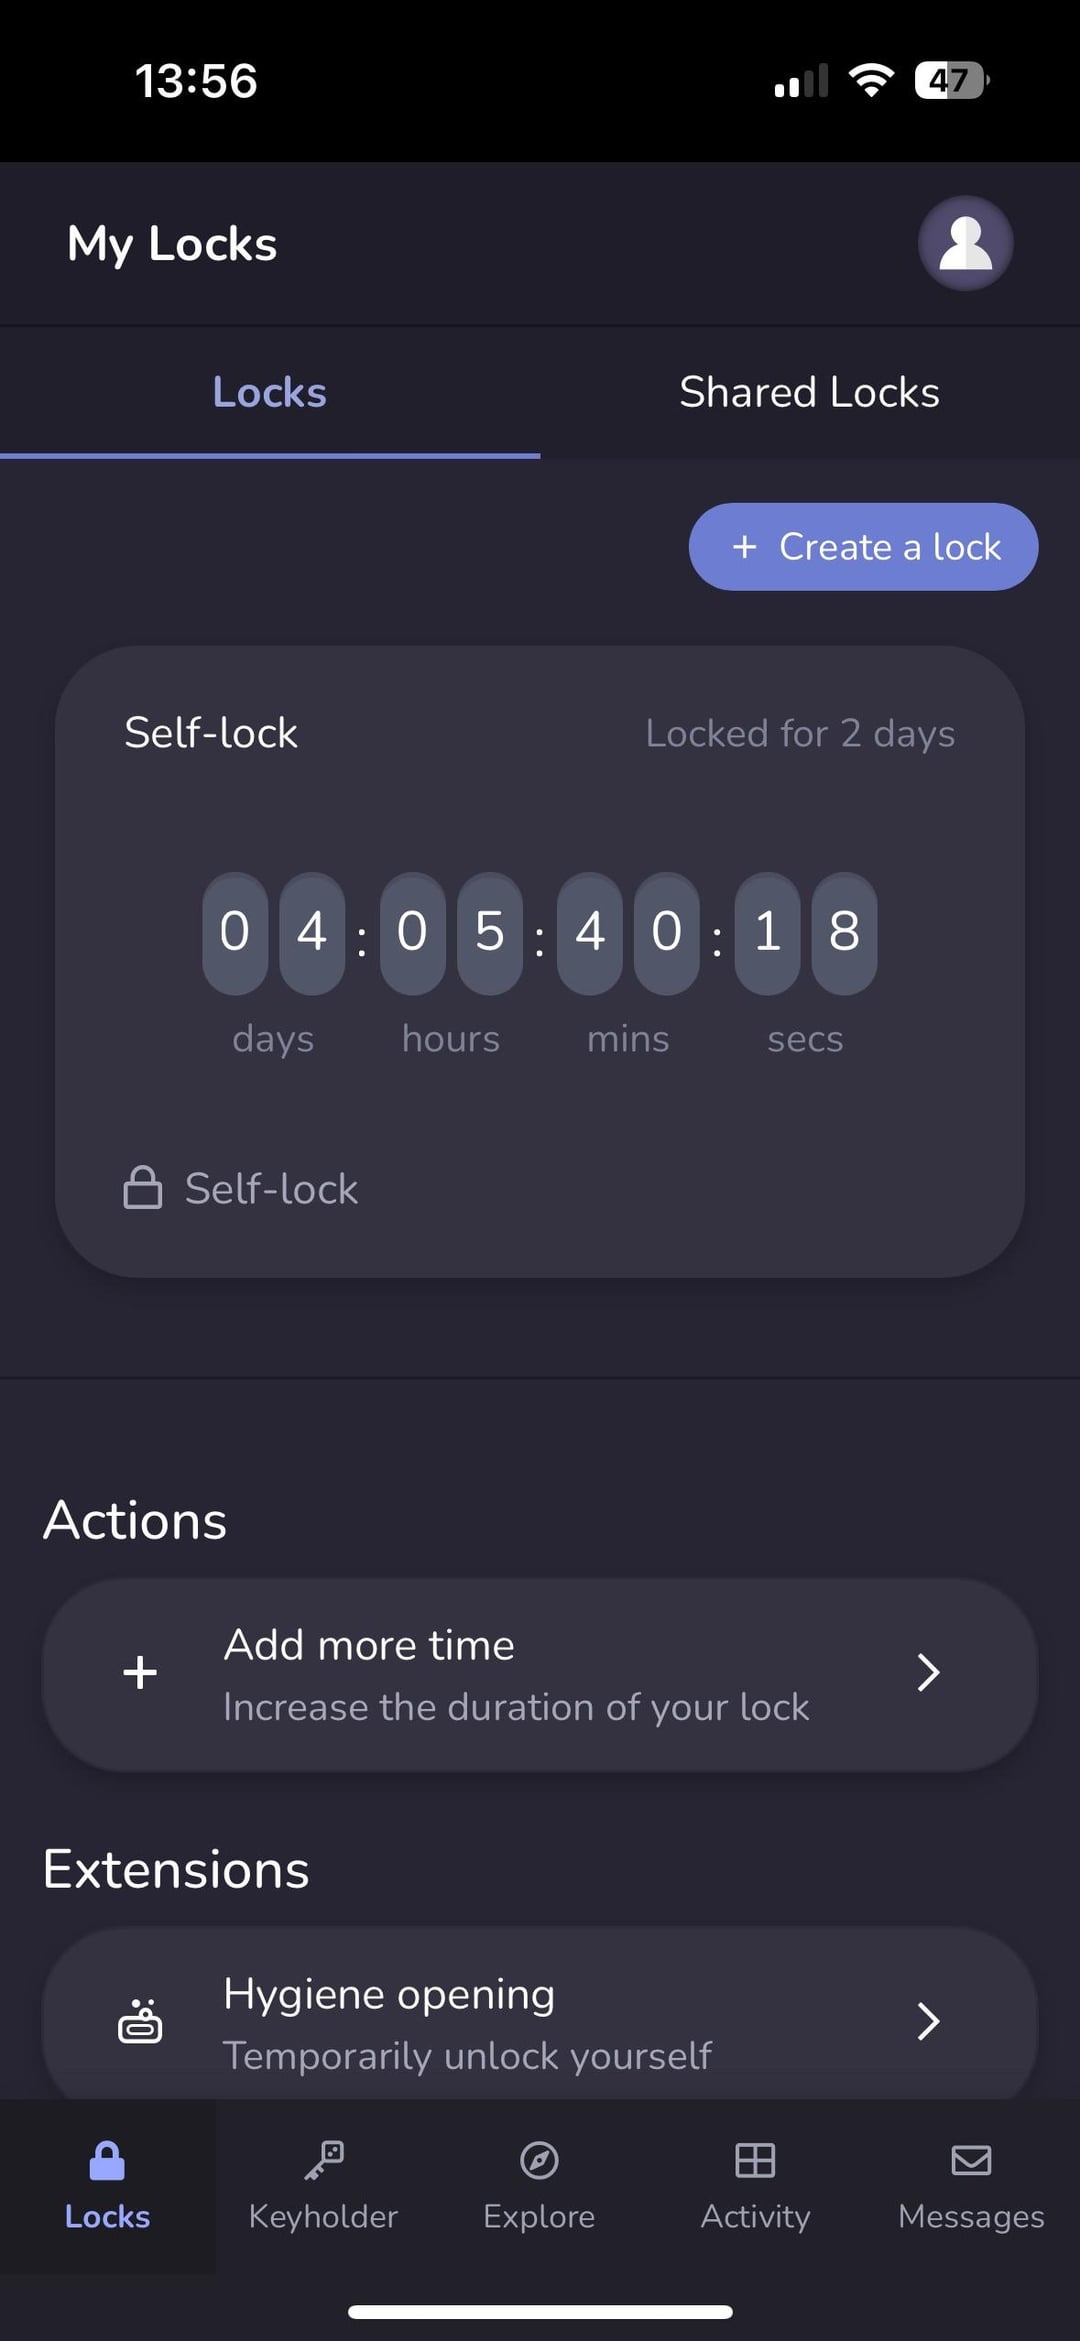Tap the Locks padlock icon in bottom bar
Viewport: 1080px width, 2341px height.
click(107, 2161)
